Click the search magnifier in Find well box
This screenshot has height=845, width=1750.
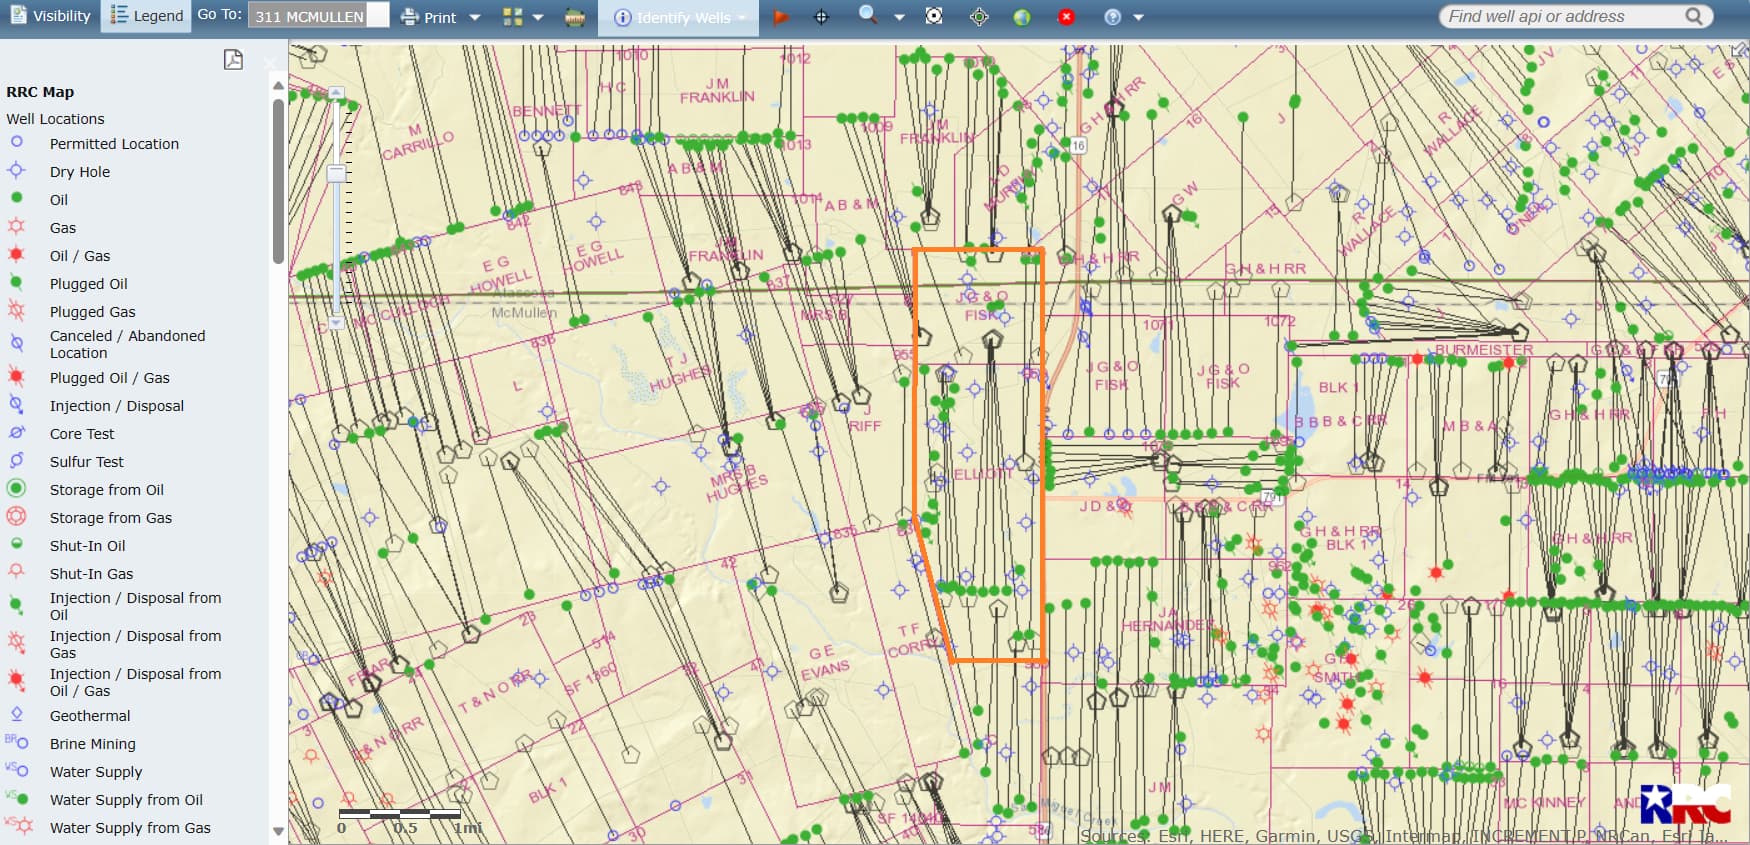pyautogui.click(x=1694, y=16)
